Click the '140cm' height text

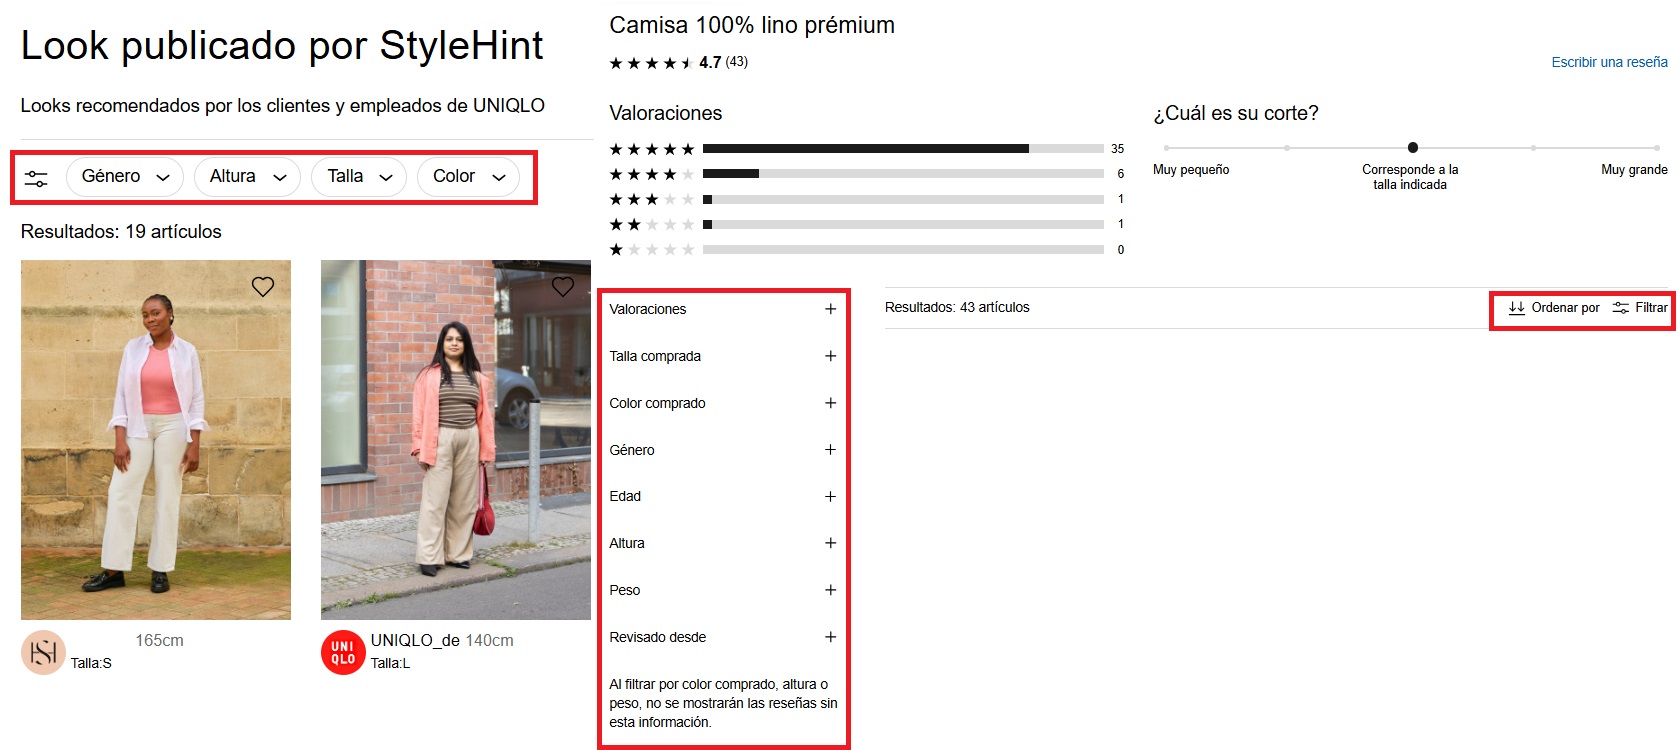point(490,641)
